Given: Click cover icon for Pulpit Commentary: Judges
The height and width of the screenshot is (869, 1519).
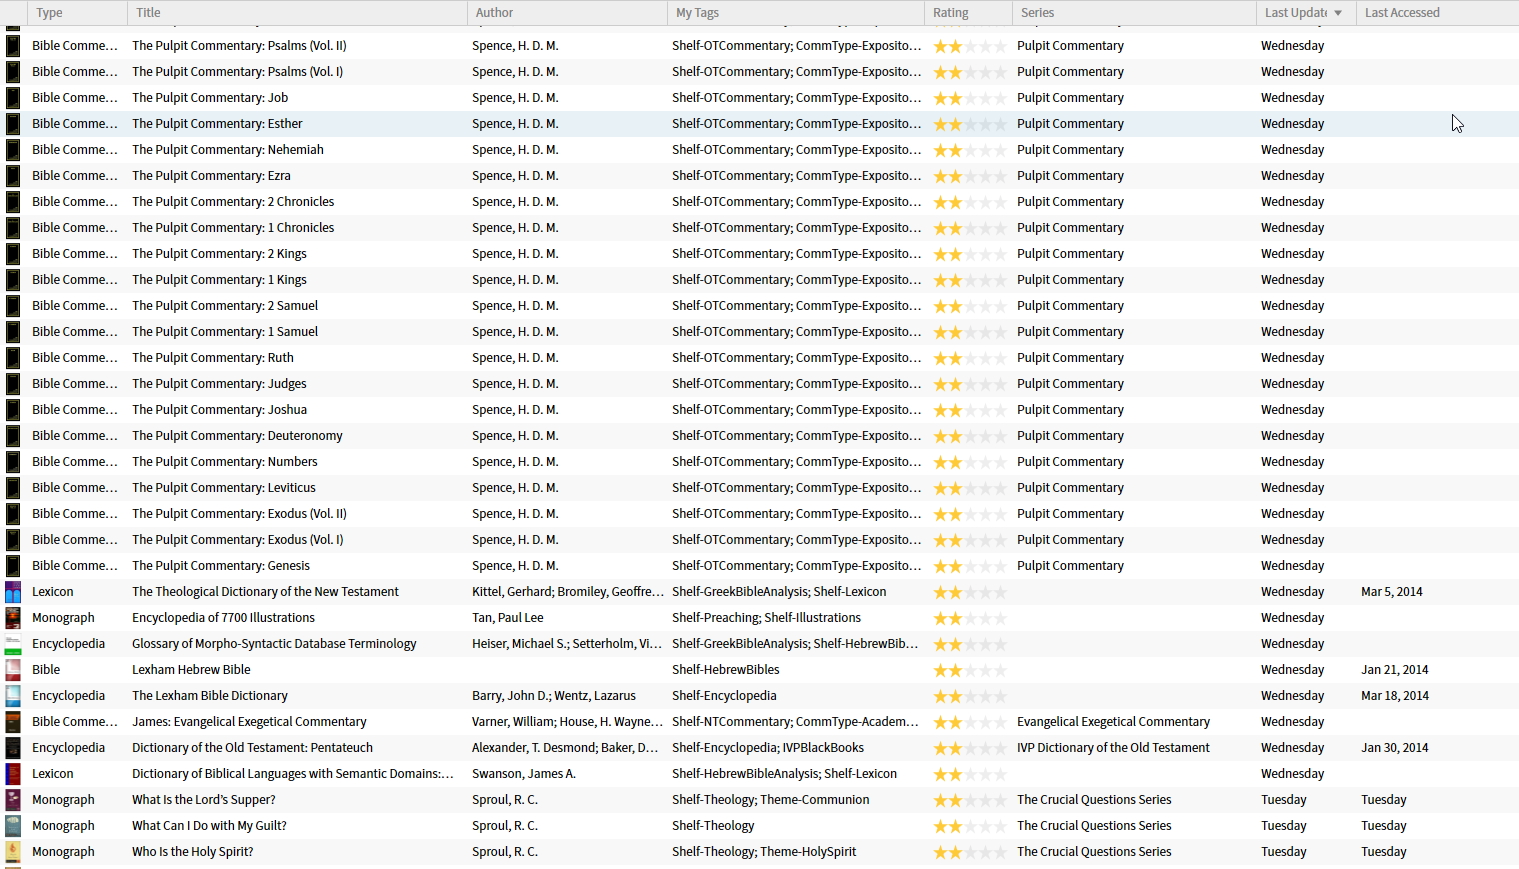Looking at the screenshot, I should (x=13, y=384).
